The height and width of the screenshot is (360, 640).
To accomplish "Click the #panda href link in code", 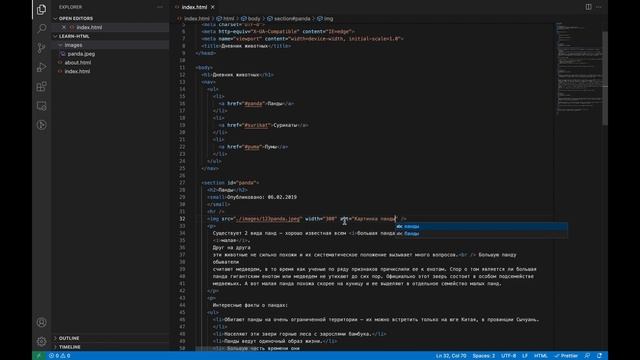I will point(253,104).
